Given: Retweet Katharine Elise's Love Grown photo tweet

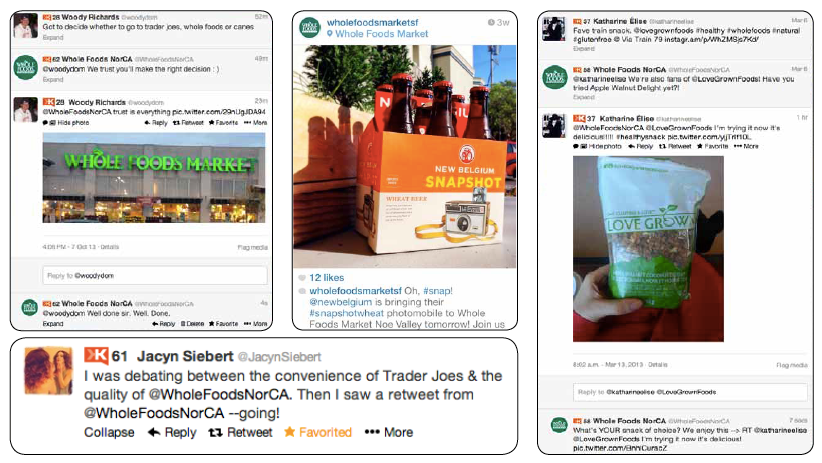Looking at the screenshot, I should (x=675, y=146).
